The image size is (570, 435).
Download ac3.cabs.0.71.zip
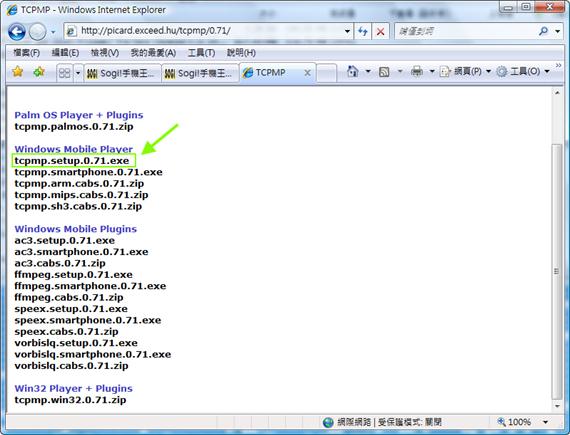click(x=60, y=263)
